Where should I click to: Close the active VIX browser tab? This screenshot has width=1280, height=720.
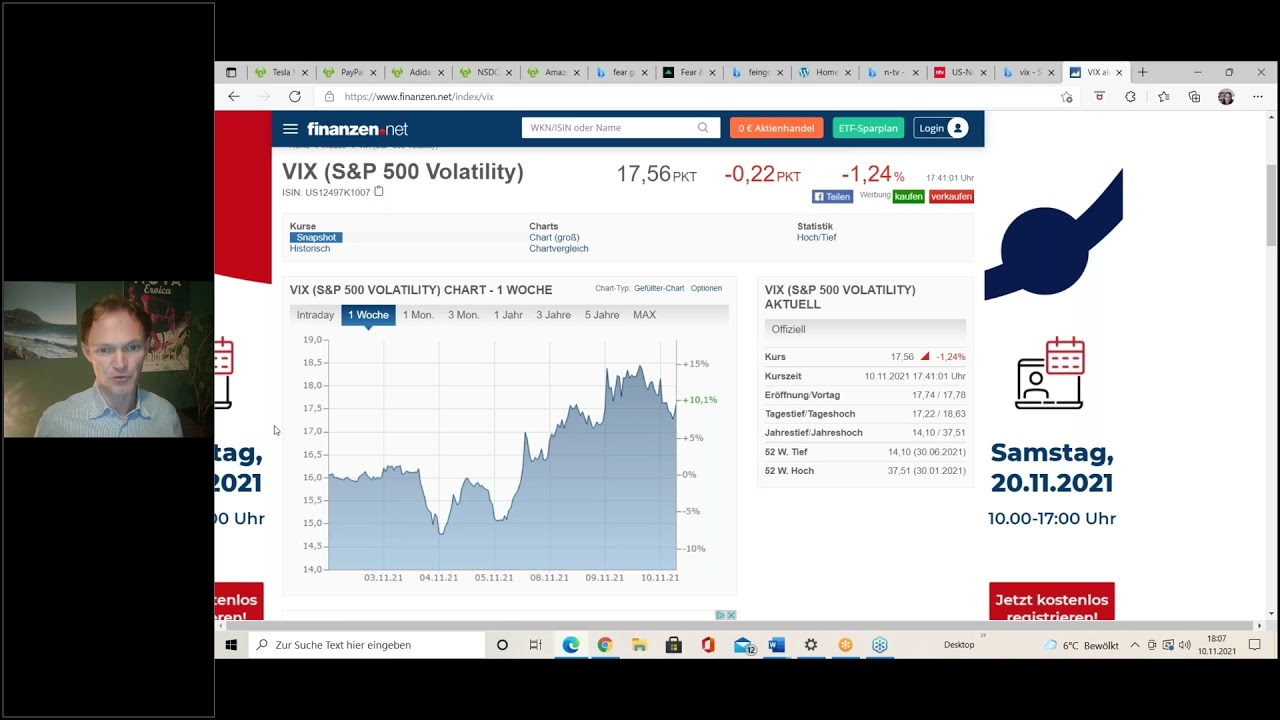pos(1119,72)
